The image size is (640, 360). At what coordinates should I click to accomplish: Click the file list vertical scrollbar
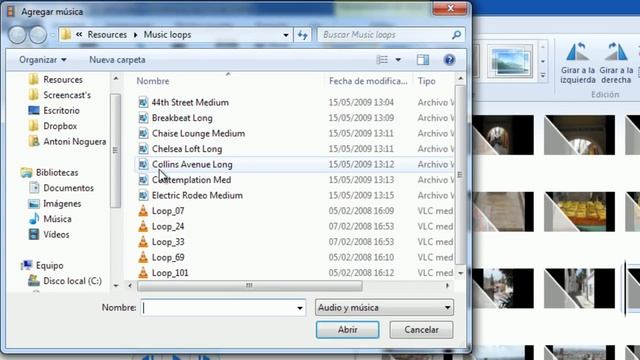tap(460, 175)
